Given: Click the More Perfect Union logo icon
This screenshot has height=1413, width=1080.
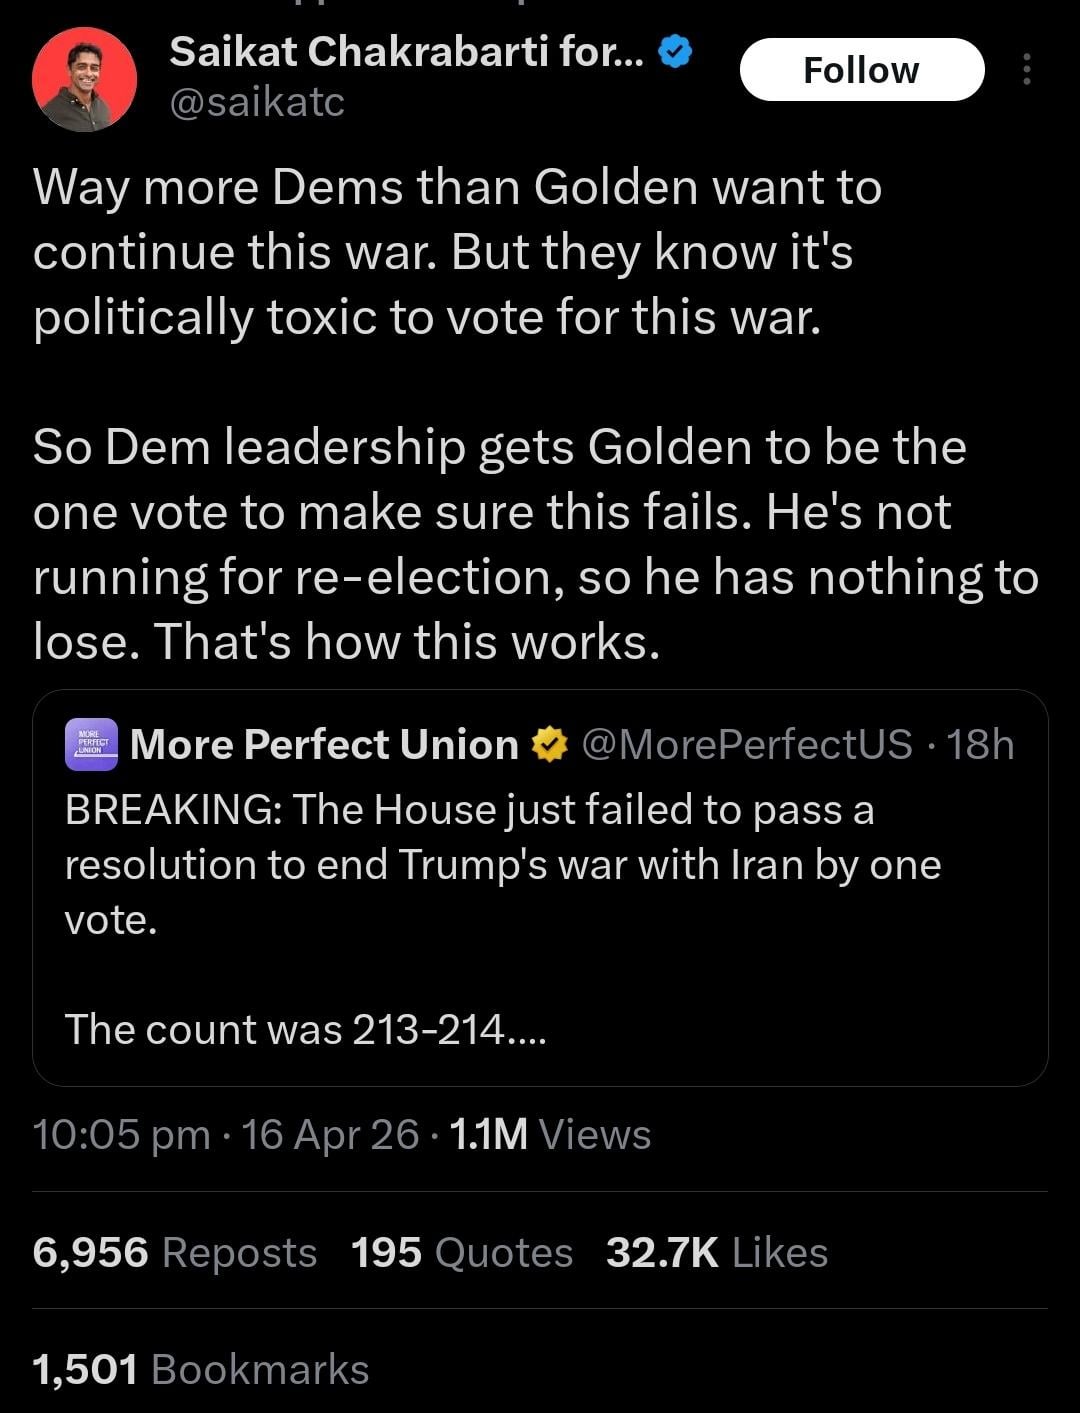Looking at the screenshot, I should [91, 745].
